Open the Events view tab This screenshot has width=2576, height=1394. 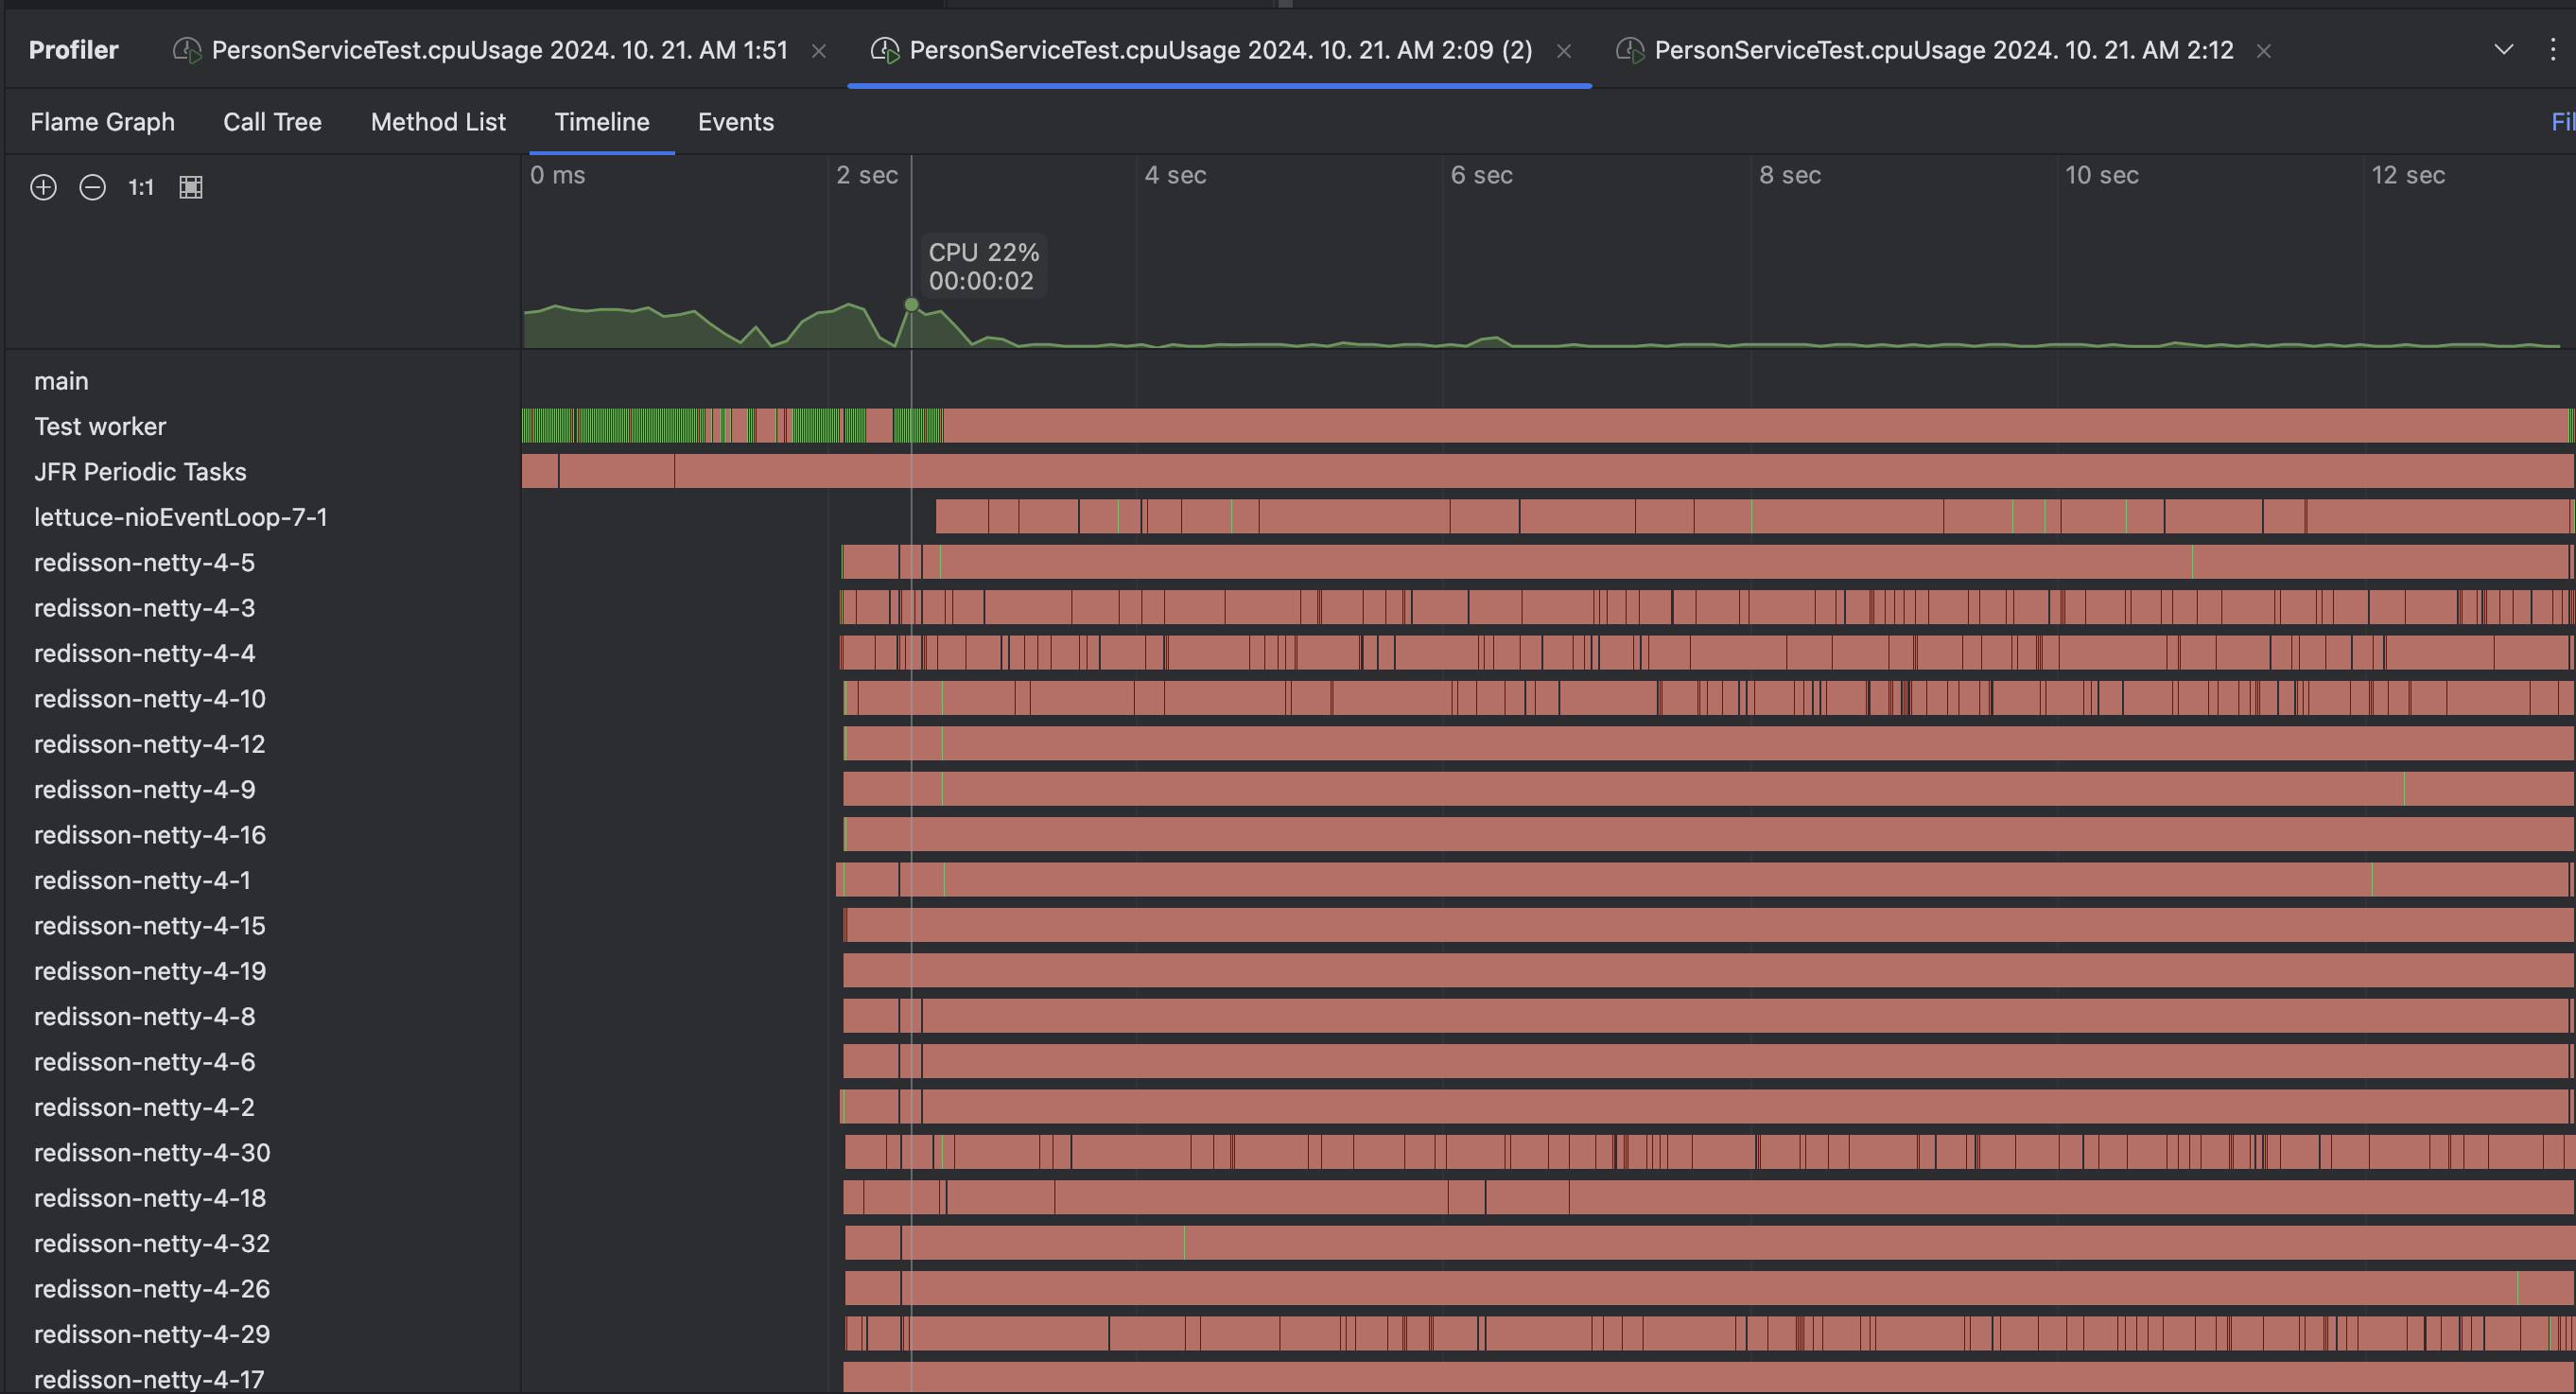click(736, 122)
